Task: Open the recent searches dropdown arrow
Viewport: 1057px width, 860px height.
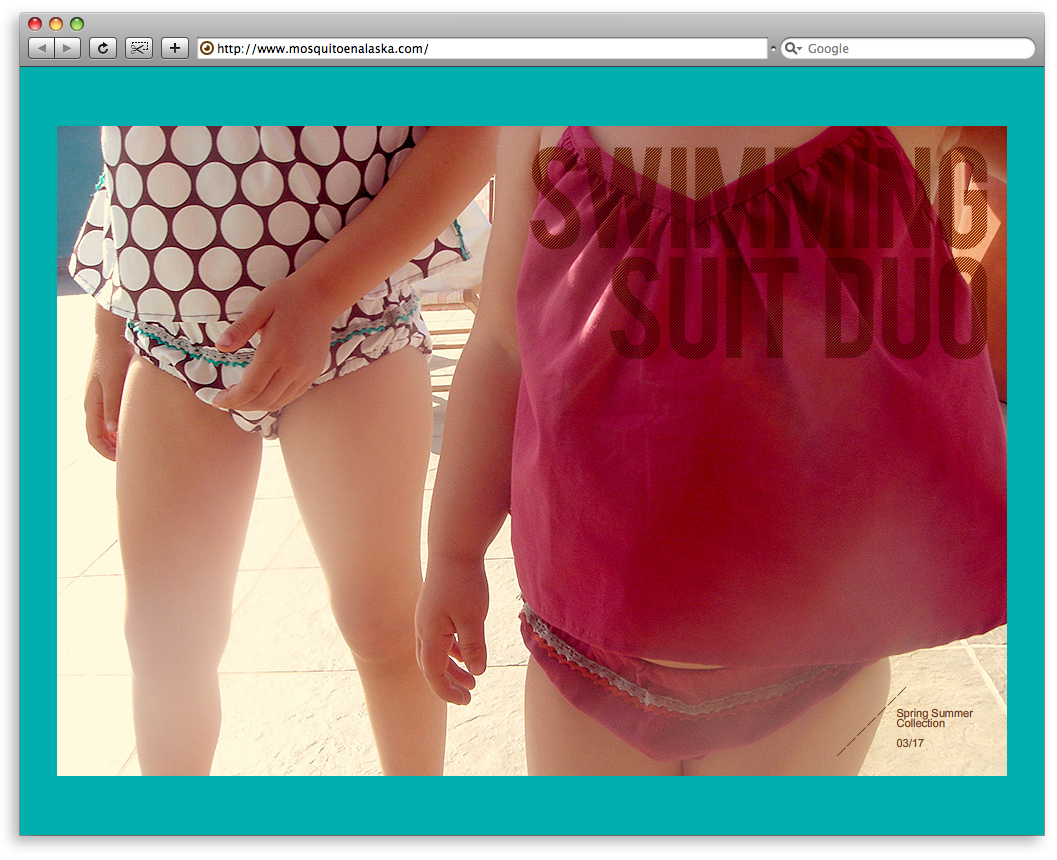Action: coord(799,49)
